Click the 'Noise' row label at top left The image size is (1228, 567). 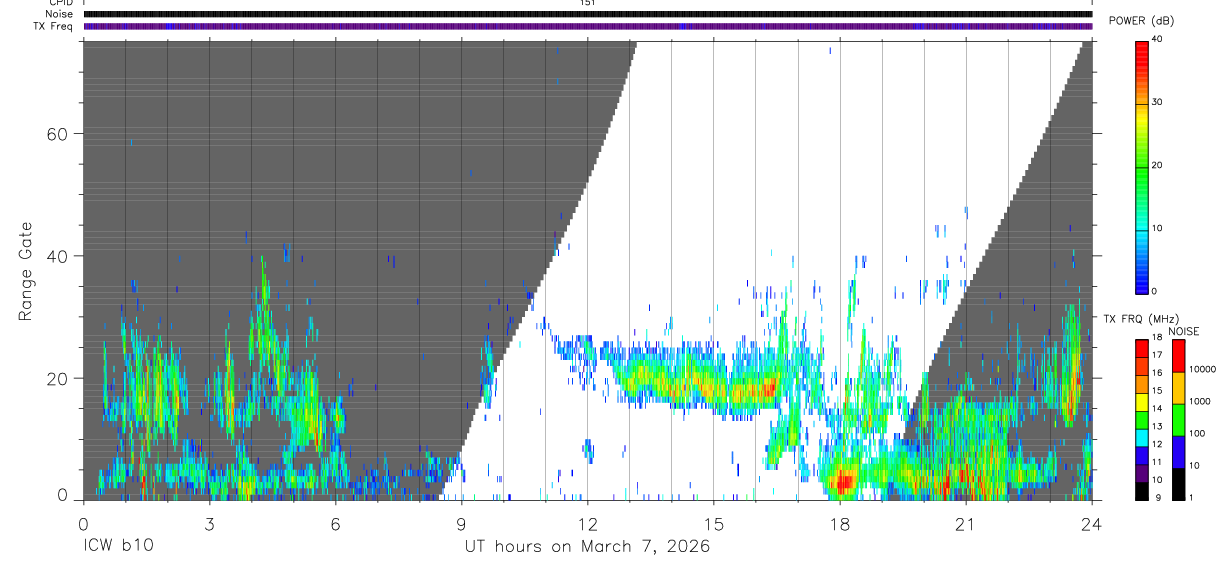[59, 14]
